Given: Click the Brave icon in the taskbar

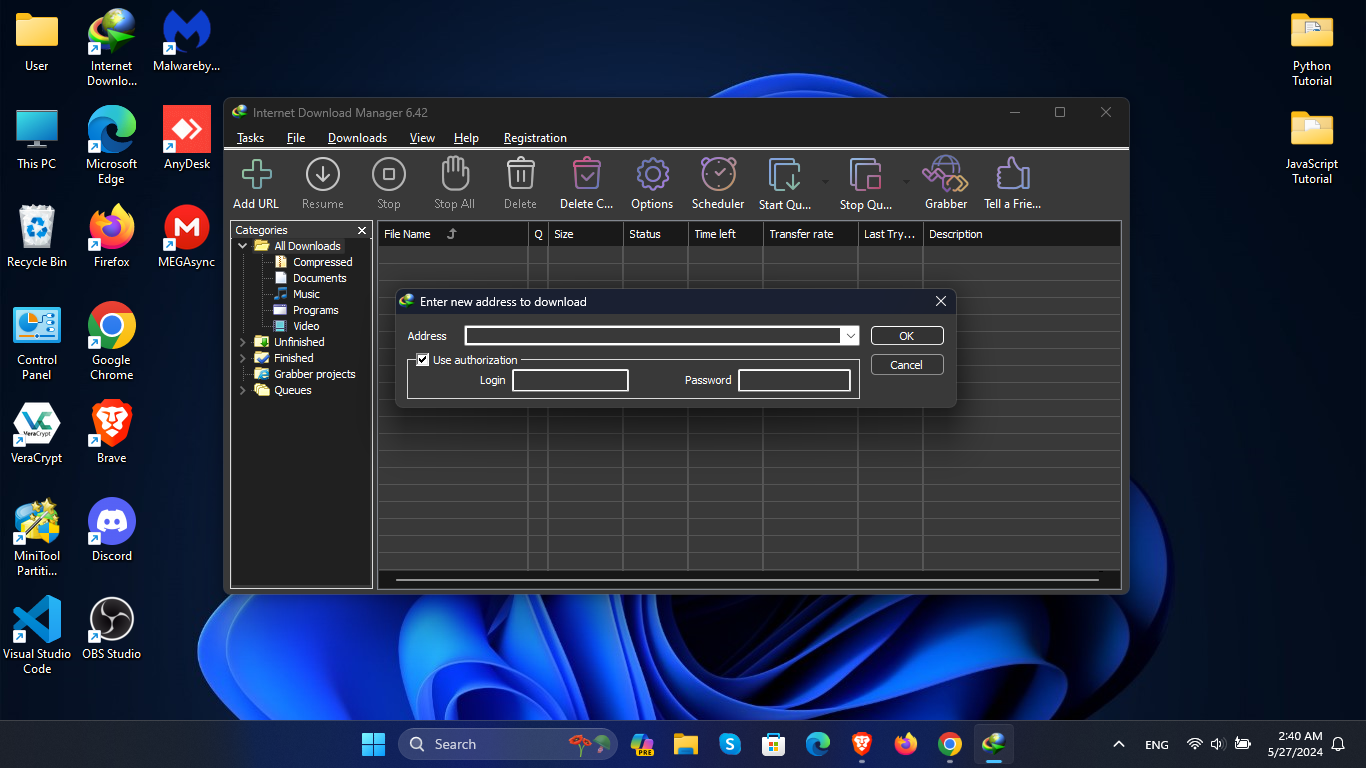Looking at the screenshot, I should [862, 744].
